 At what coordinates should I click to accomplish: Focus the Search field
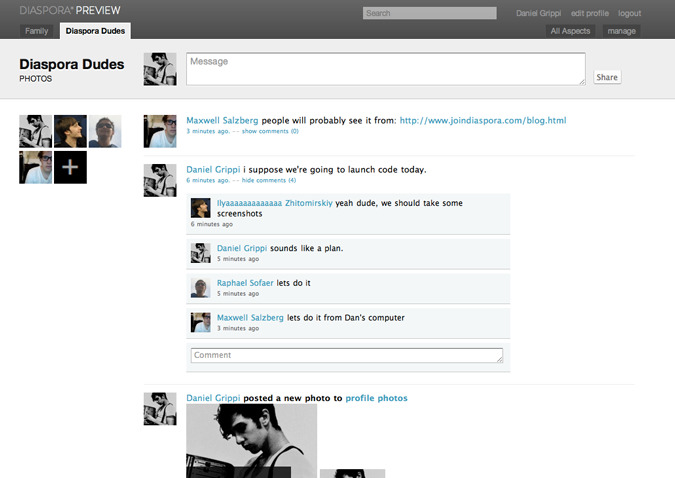(430, 13)
